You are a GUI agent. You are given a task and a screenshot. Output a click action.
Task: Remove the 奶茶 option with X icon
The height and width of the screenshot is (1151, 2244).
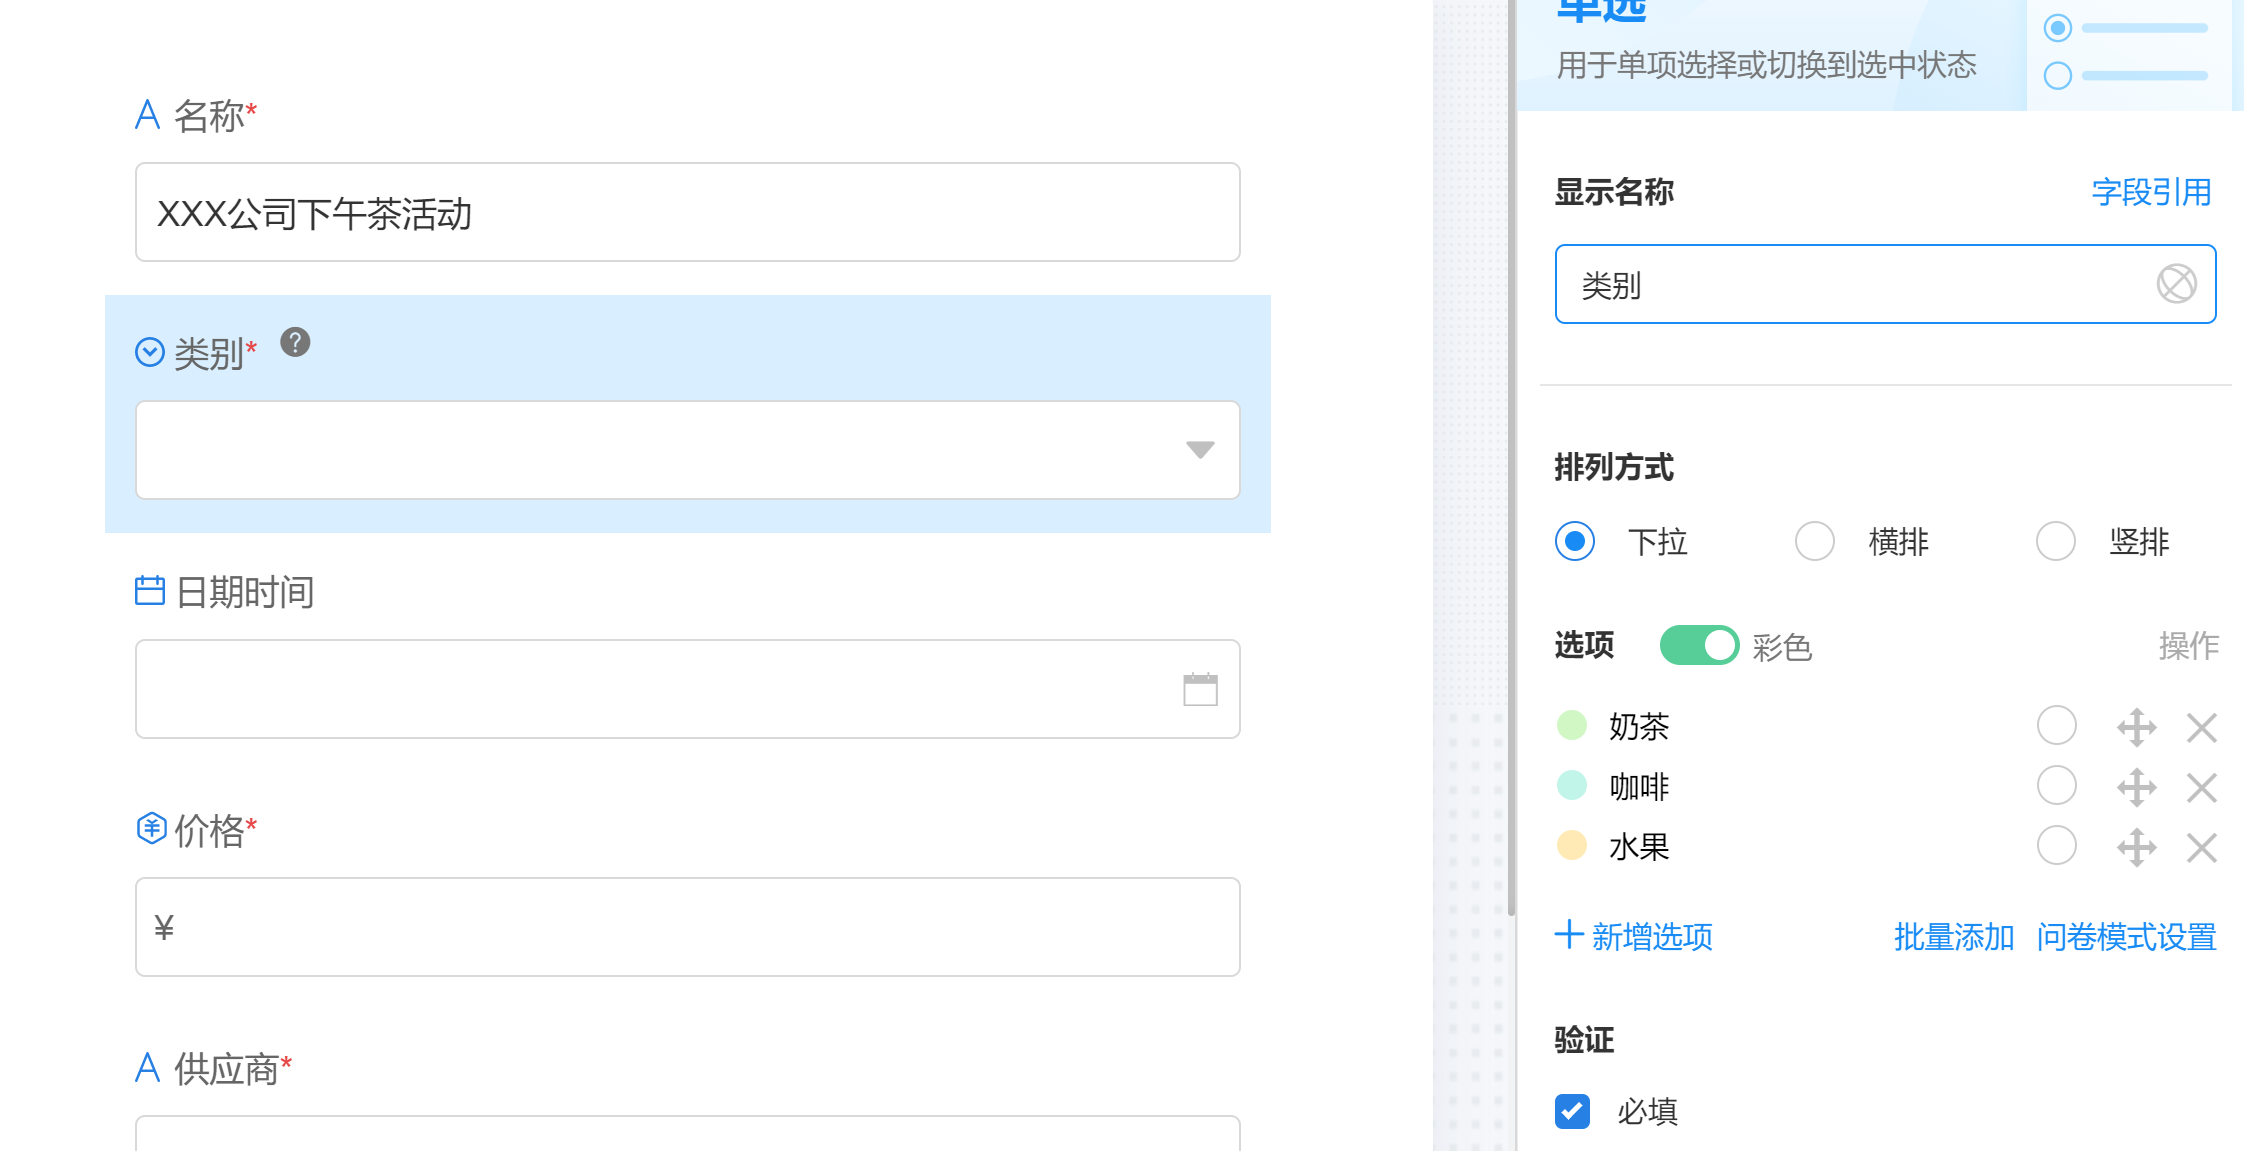tap(2201, 728)
